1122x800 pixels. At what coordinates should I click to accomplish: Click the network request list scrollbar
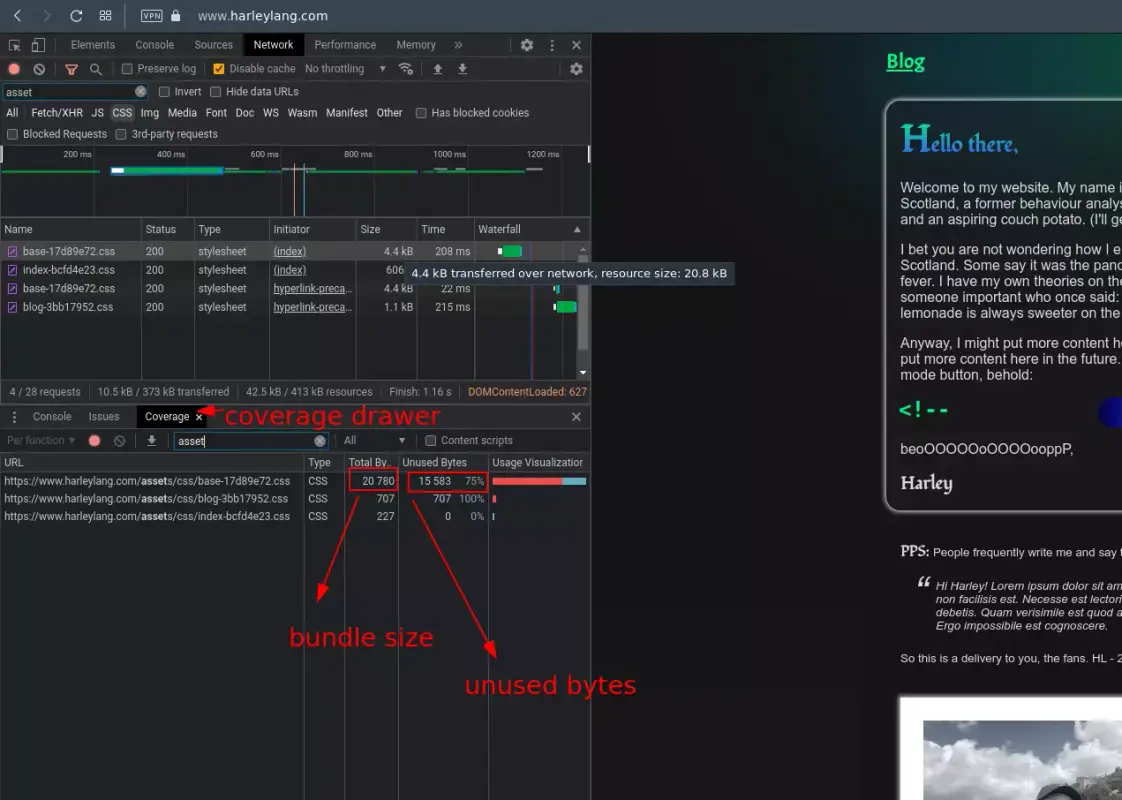[583, 311]
